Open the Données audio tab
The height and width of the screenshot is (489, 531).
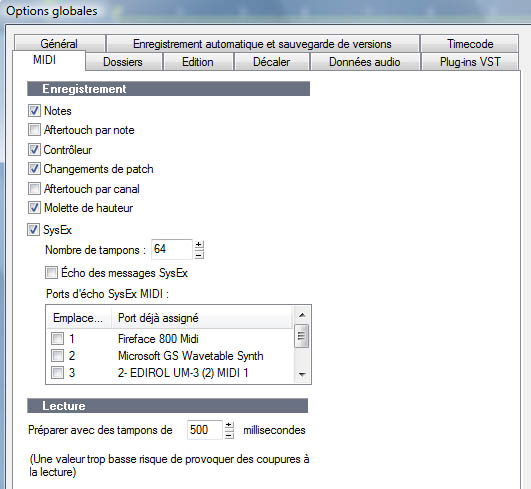[x=365, y=62]
